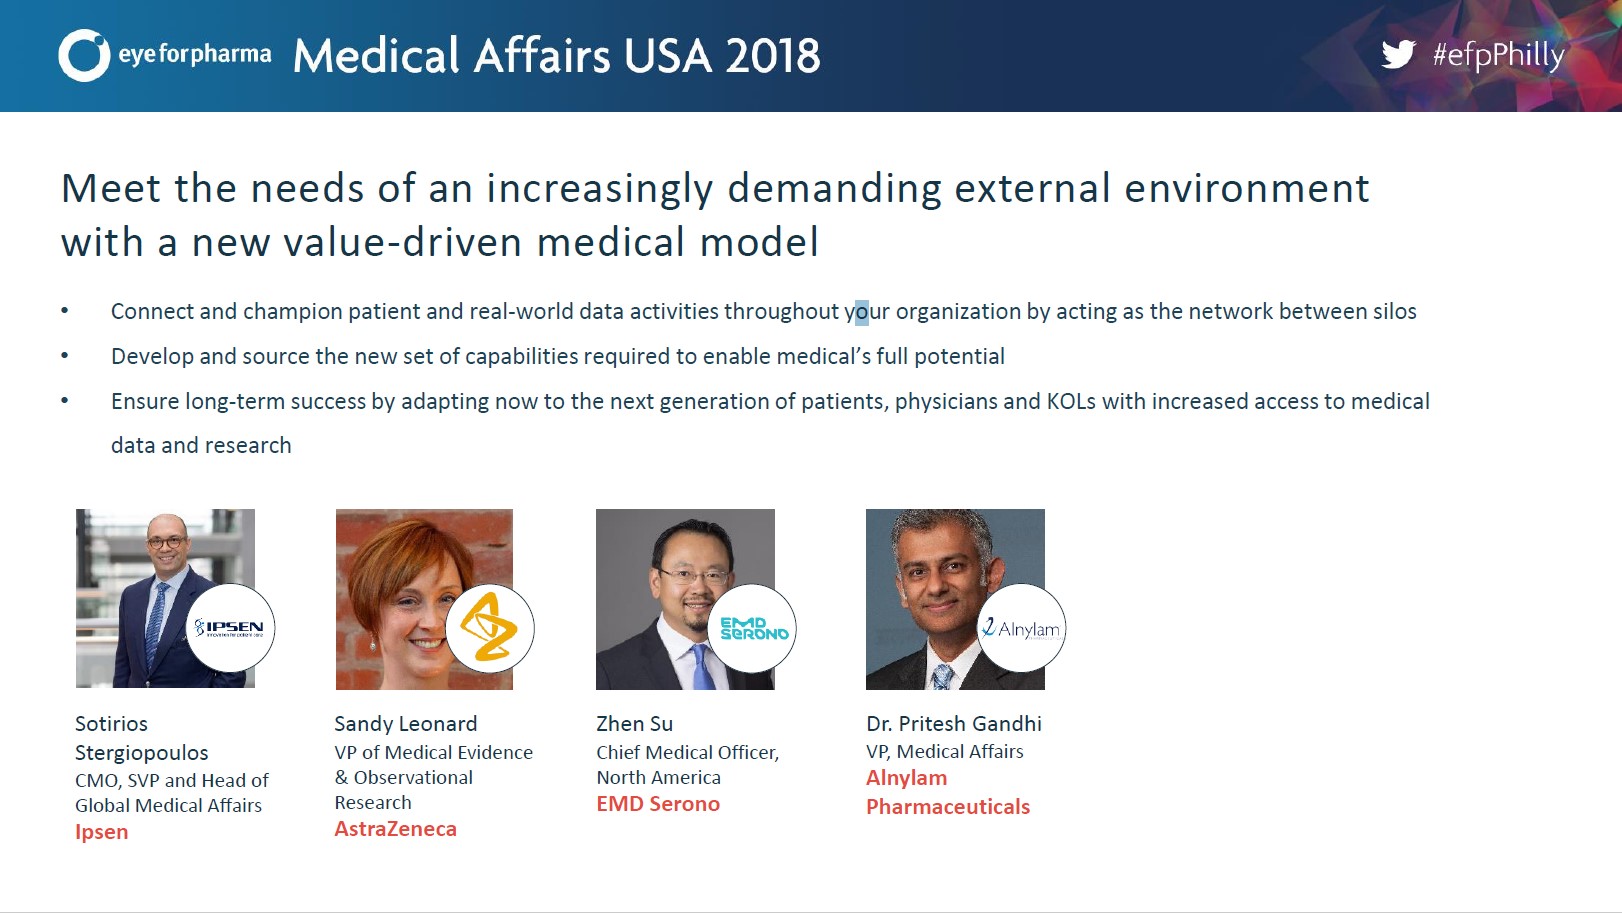Click the Ipsen logo badge
Image resolution: width=1622 pixels, height=913 pixels.
point(231,627)
